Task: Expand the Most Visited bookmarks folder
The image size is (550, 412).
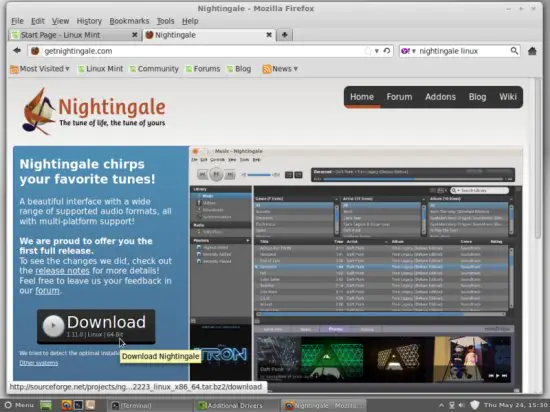Action: (x=40, y=69)
